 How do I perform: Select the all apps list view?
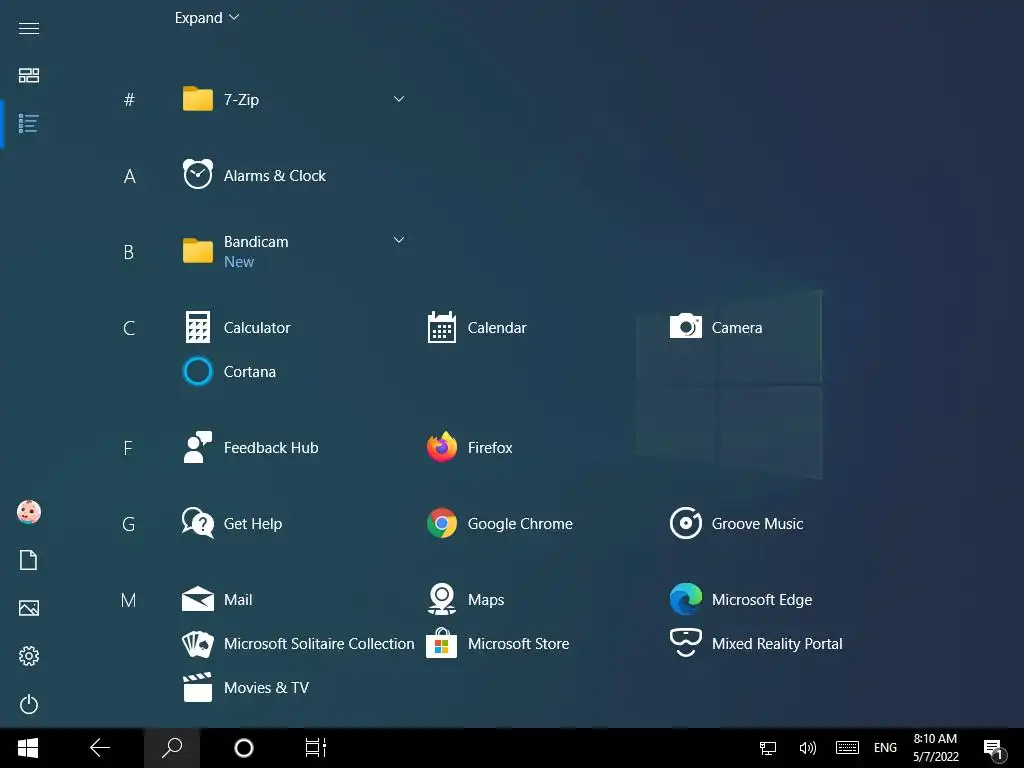point(29,123)
